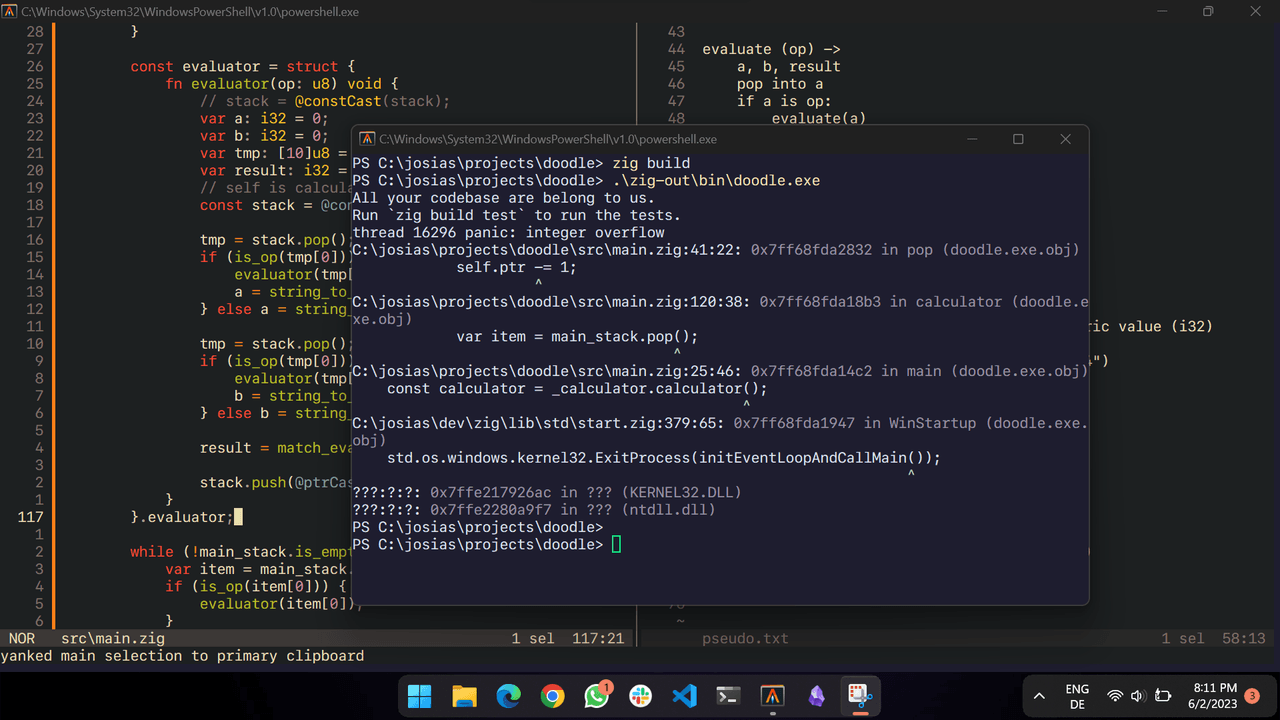Expand the hidden system tray icons
This screenshot has width=1280, height=720.
1039,696
